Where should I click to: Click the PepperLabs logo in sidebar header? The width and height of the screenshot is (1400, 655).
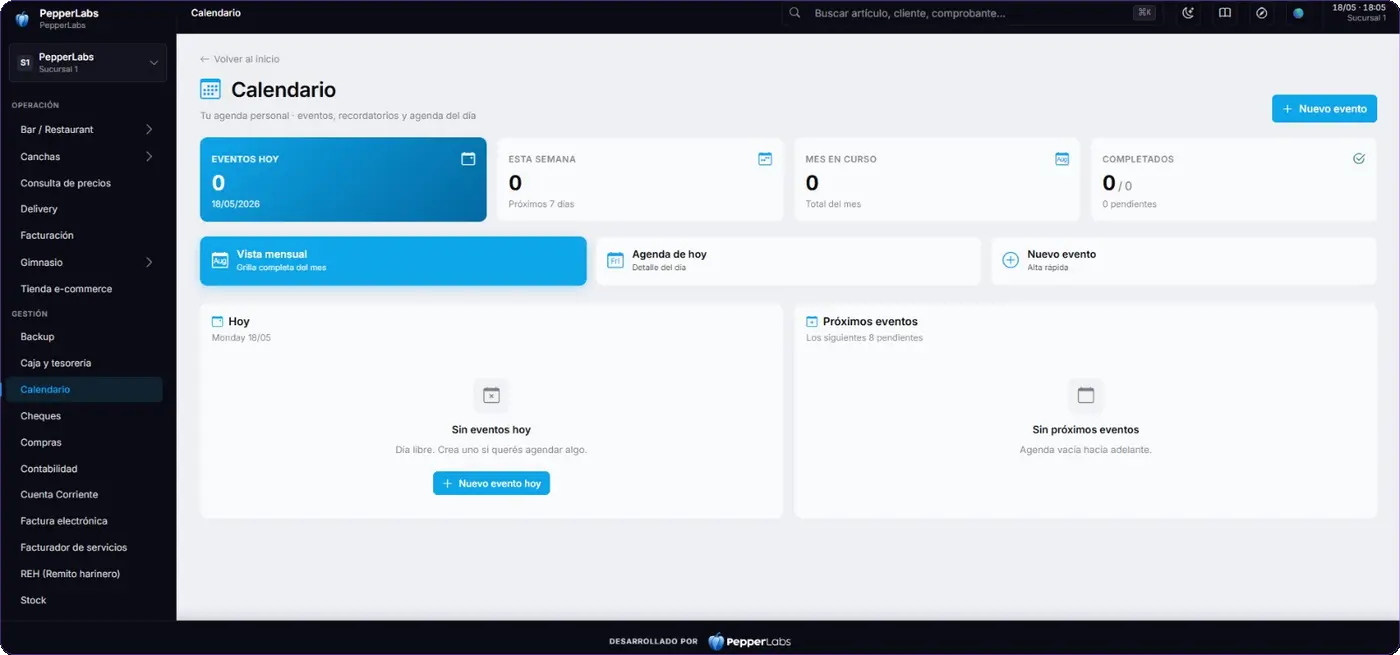22,19
